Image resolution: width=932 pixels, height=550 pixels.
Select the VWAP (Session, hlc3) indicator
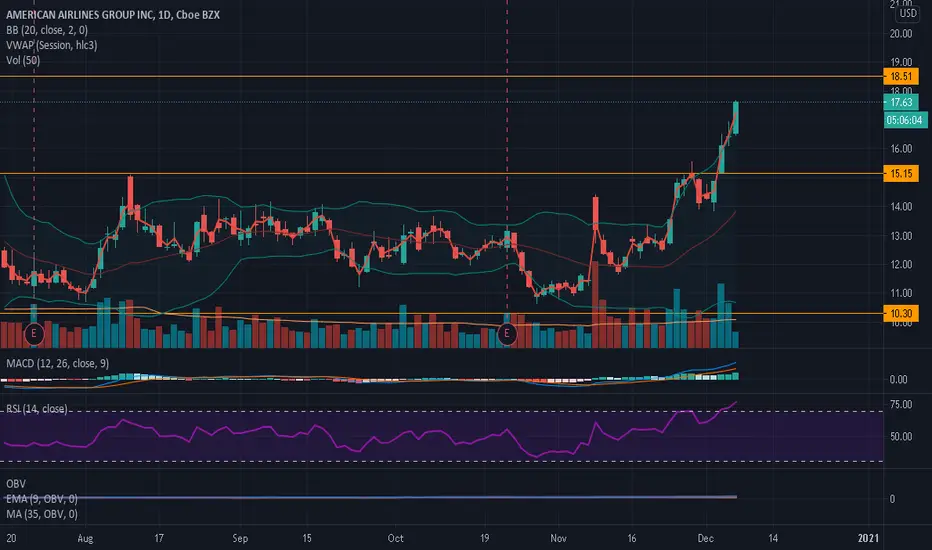click(x=52, y=45)
